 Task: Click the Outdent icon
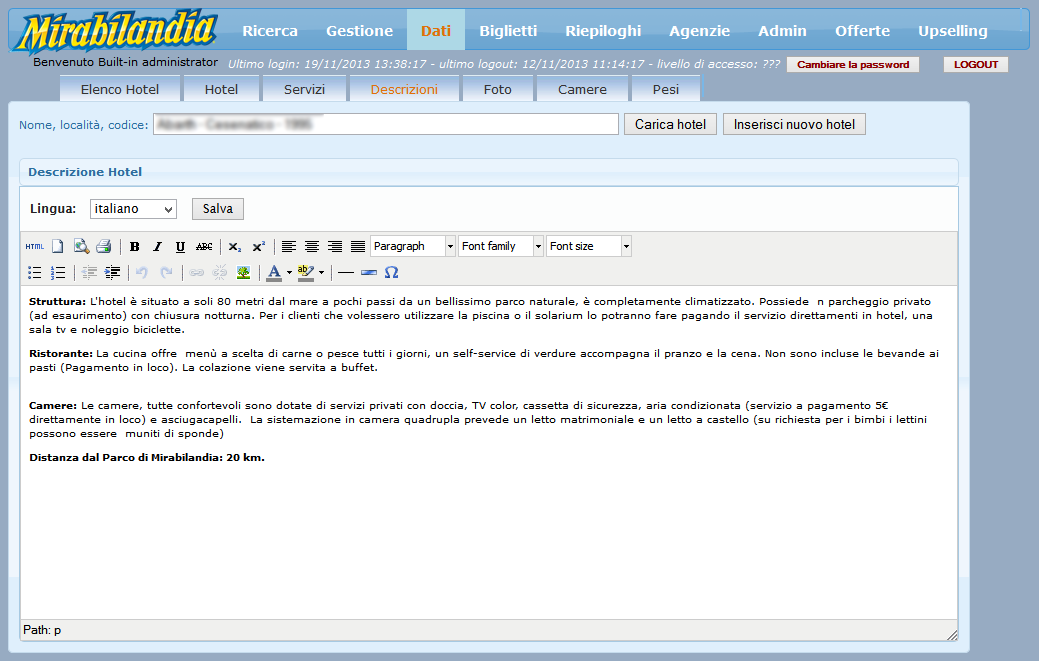pyautogui.click(x=89, y=272)
